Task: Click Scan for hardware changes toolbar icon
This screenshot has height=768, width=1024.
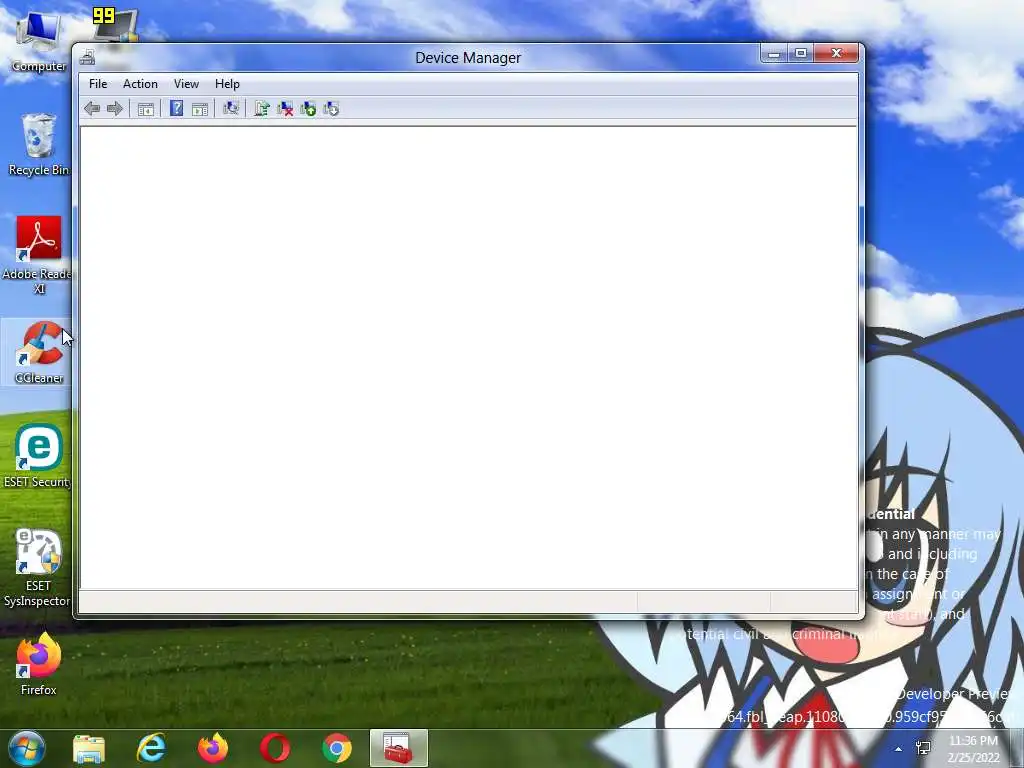Action: [231, 108]
